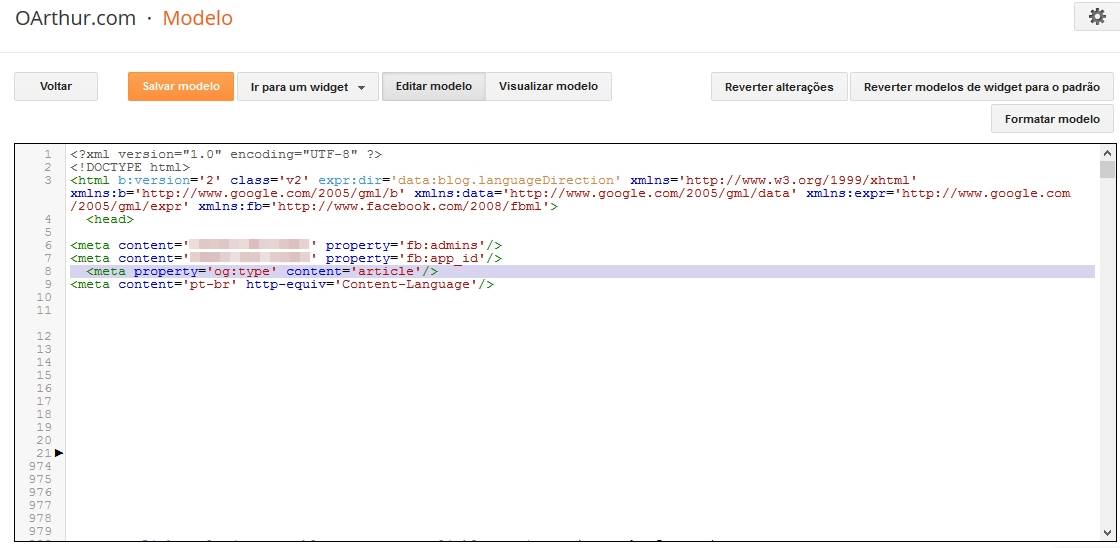Click the Formatar modelo button
Screen dimensions: 1120x548
(x=1052, y=119)
